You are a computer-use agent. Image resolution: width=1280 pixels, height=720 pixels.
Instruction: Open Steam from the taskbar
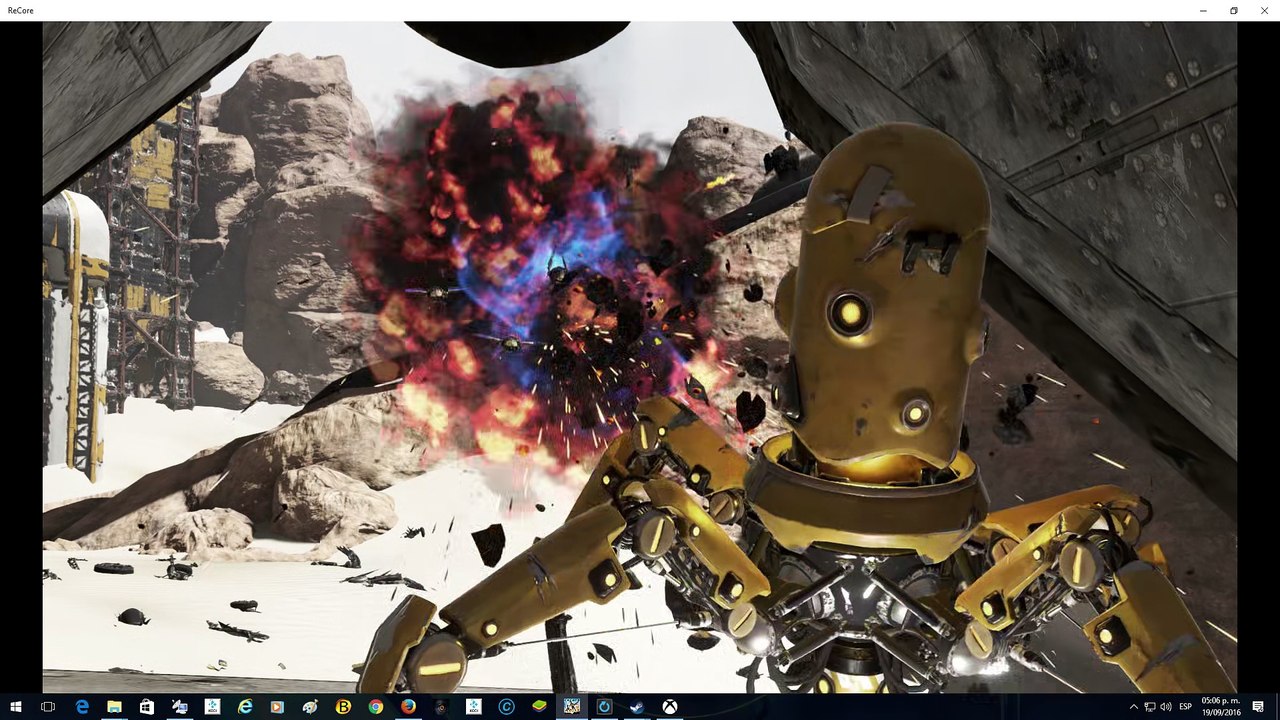pyautogui.click(x=636, y=707)
